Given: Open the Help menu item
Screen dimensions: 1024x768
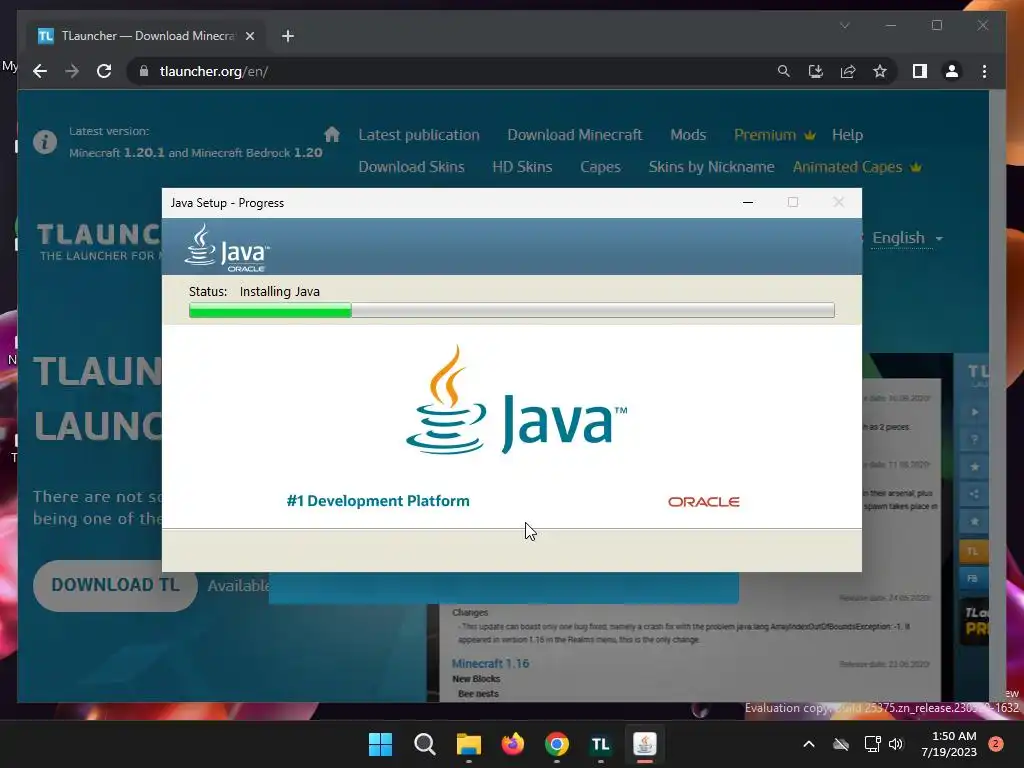Looking at the screenshot, I should pyautogui.click(x=848, y=135).
